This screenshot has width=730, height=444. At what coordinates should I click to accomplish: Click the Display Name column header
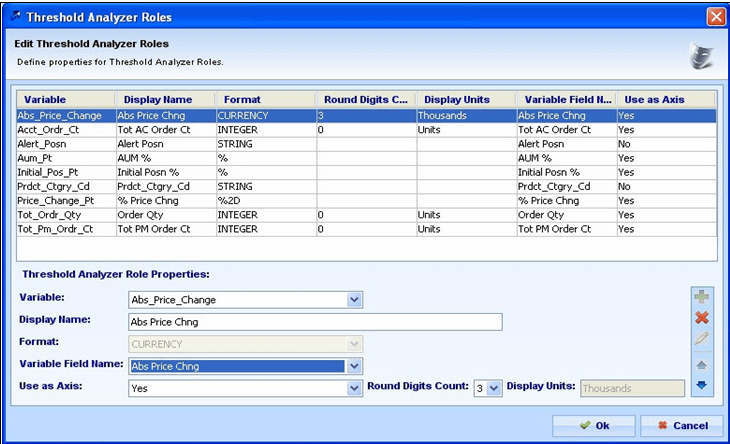point(166,100)
